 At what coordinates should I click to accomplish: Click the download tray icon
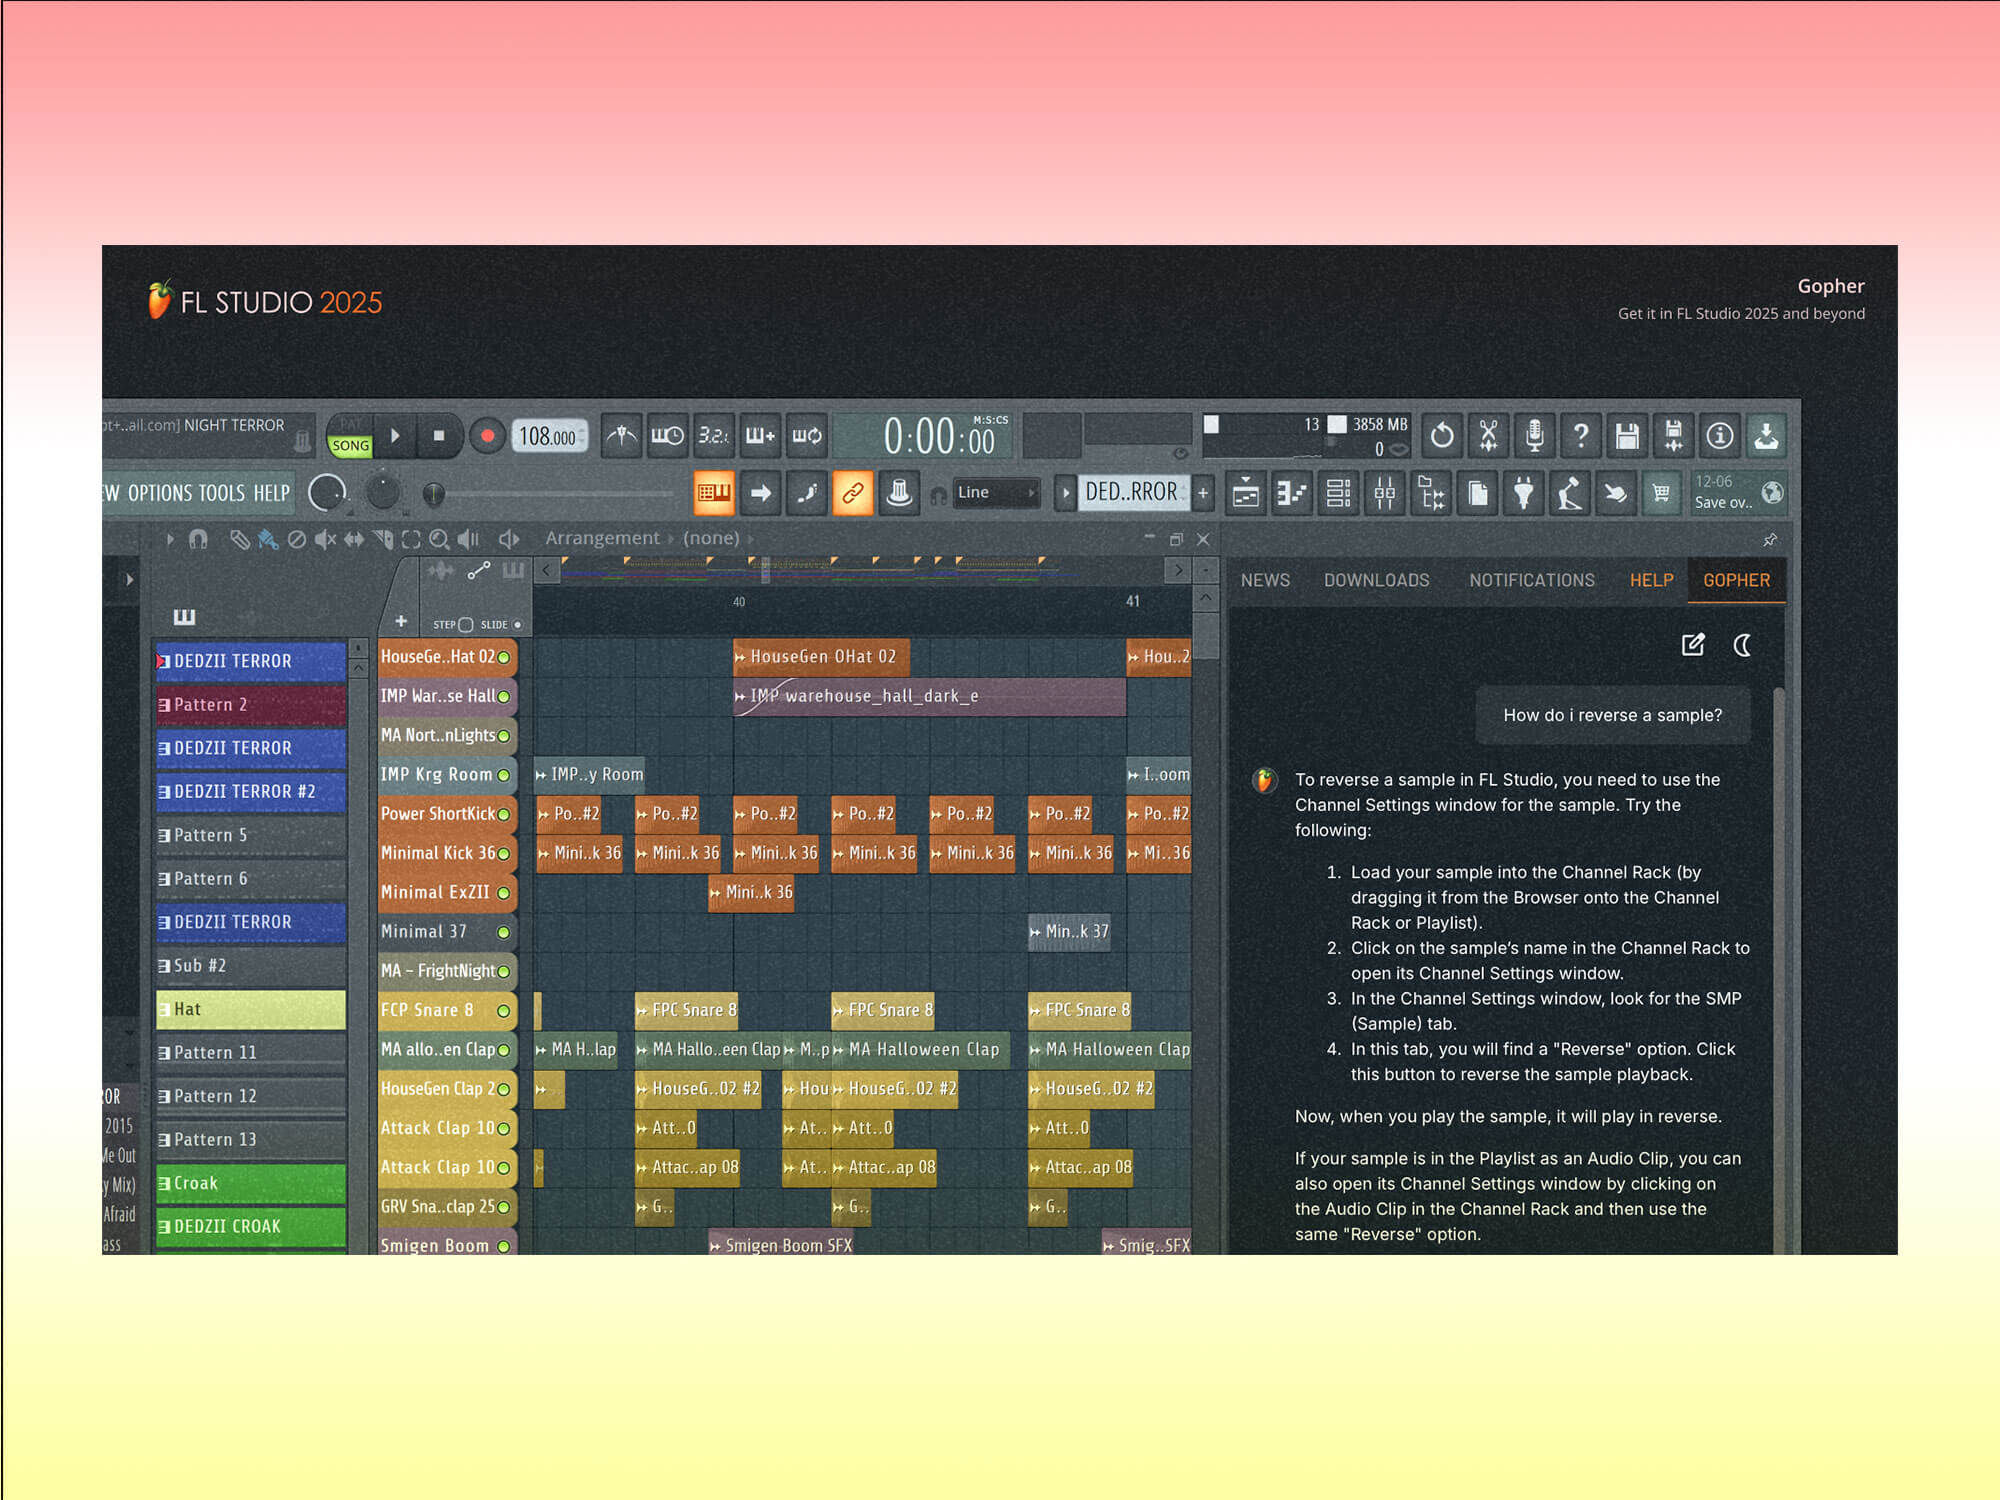1766,436
